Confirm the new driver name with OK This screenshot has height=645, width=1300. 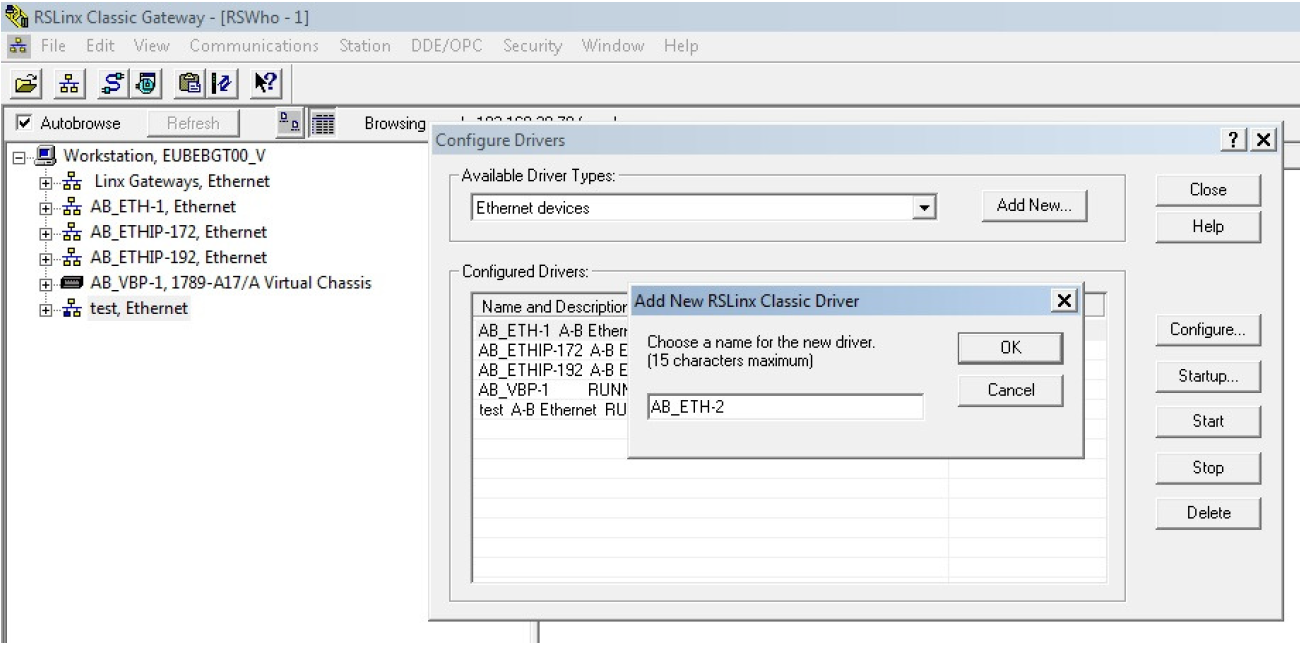[x=1010, y=348]
